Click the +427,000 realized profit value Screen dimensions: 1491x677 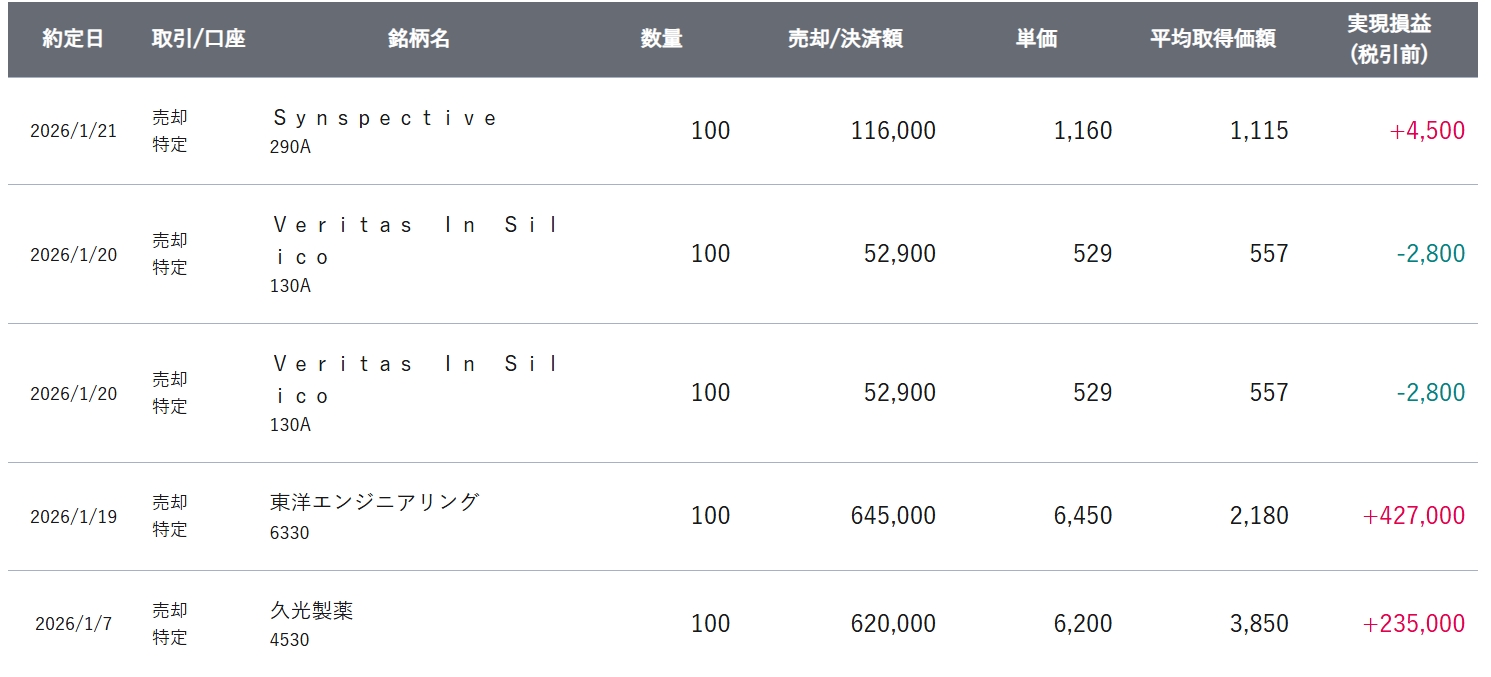1413,516
